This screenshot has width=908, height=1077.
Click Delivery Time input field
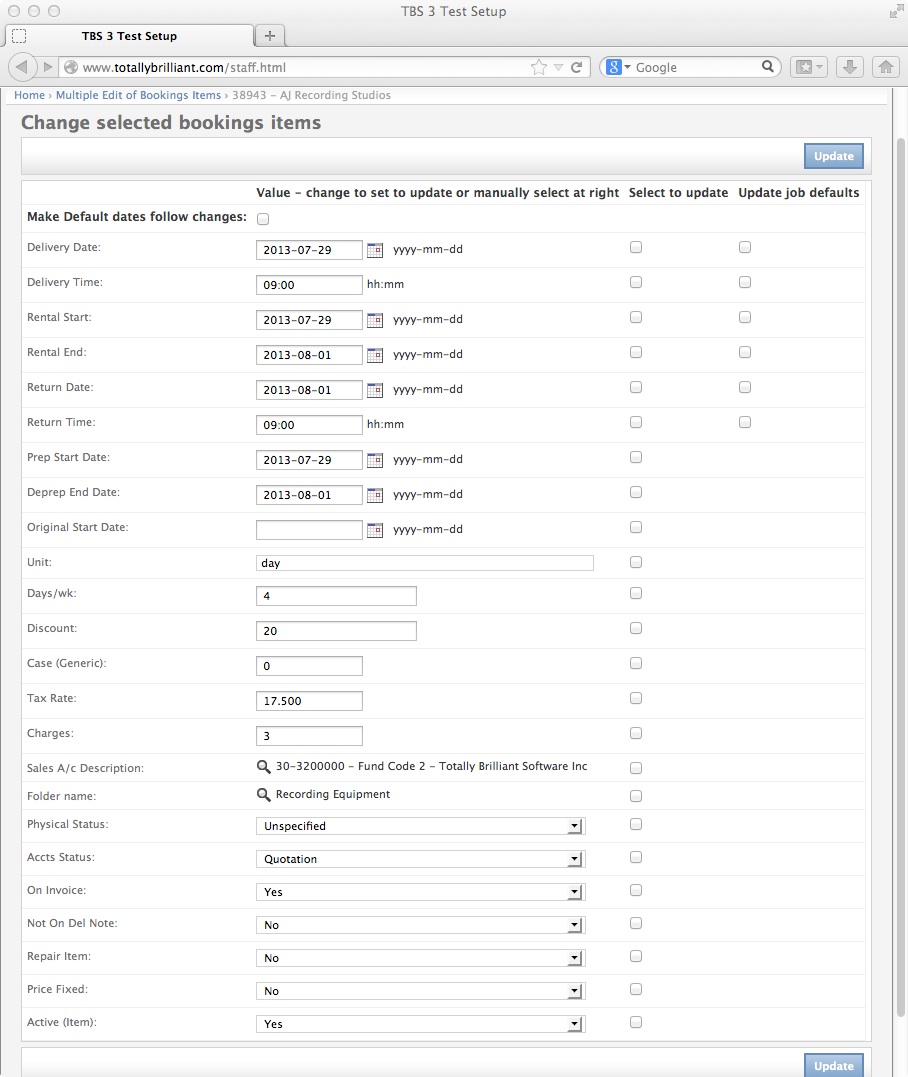click(309, 285)
